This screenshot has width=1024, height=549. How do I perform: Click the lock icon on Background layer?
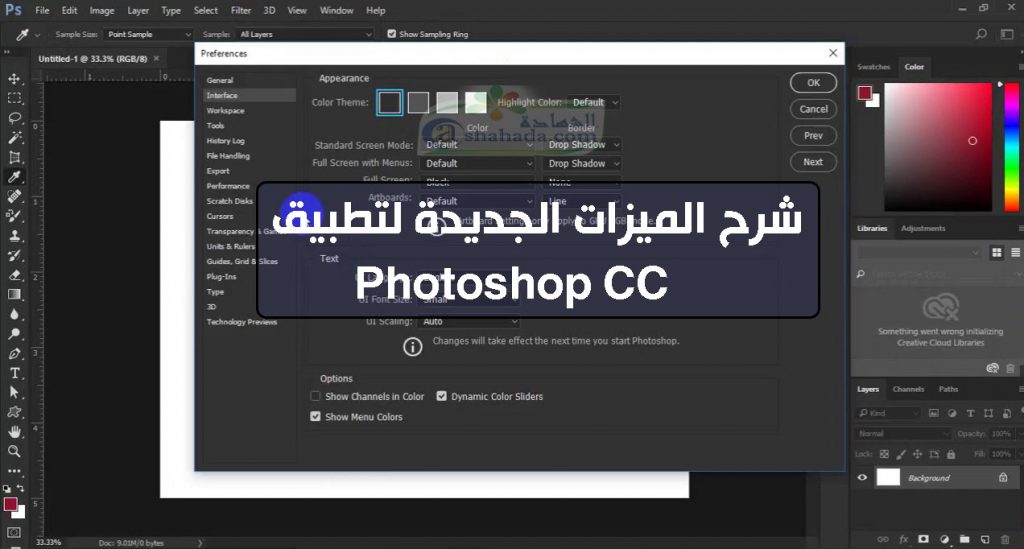click(x=1003, y=478)
